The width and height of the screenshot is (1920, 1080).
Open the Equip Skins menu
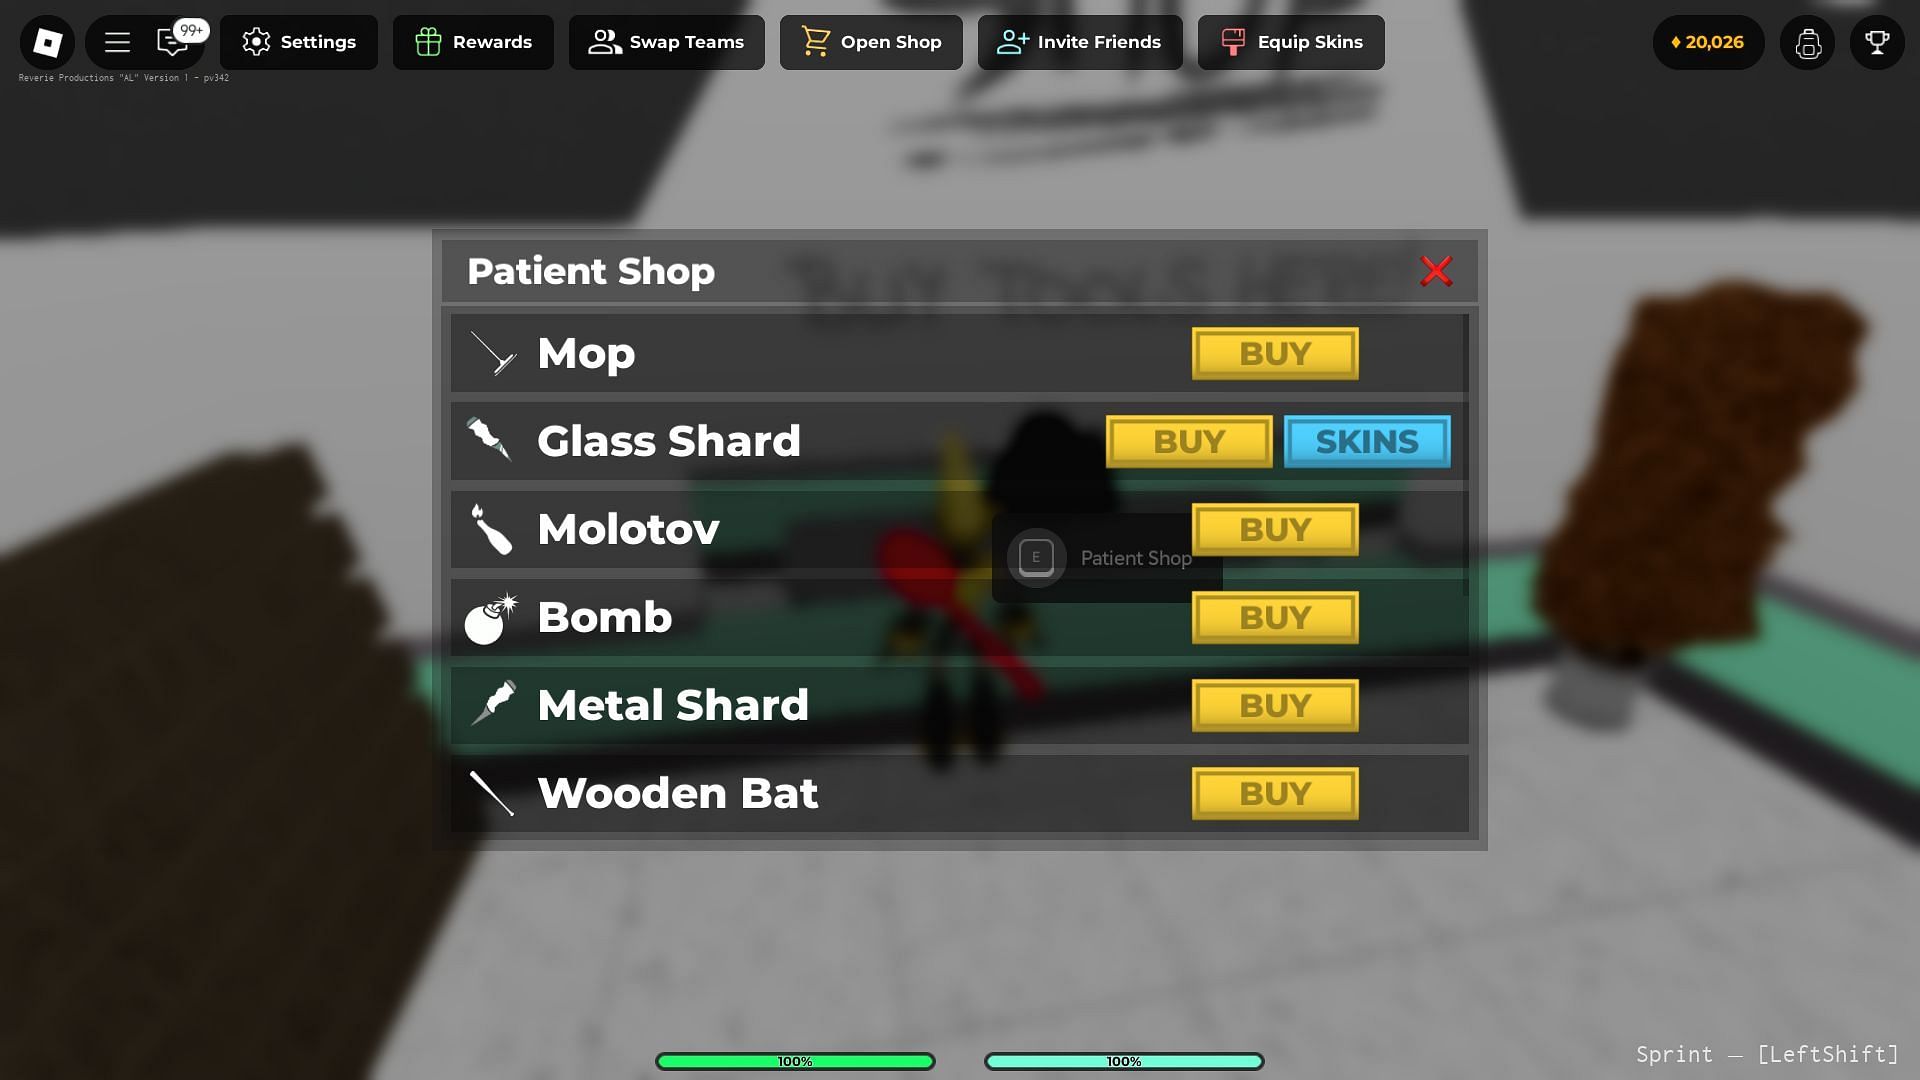pyautogui.click(x=1290, y=41)
